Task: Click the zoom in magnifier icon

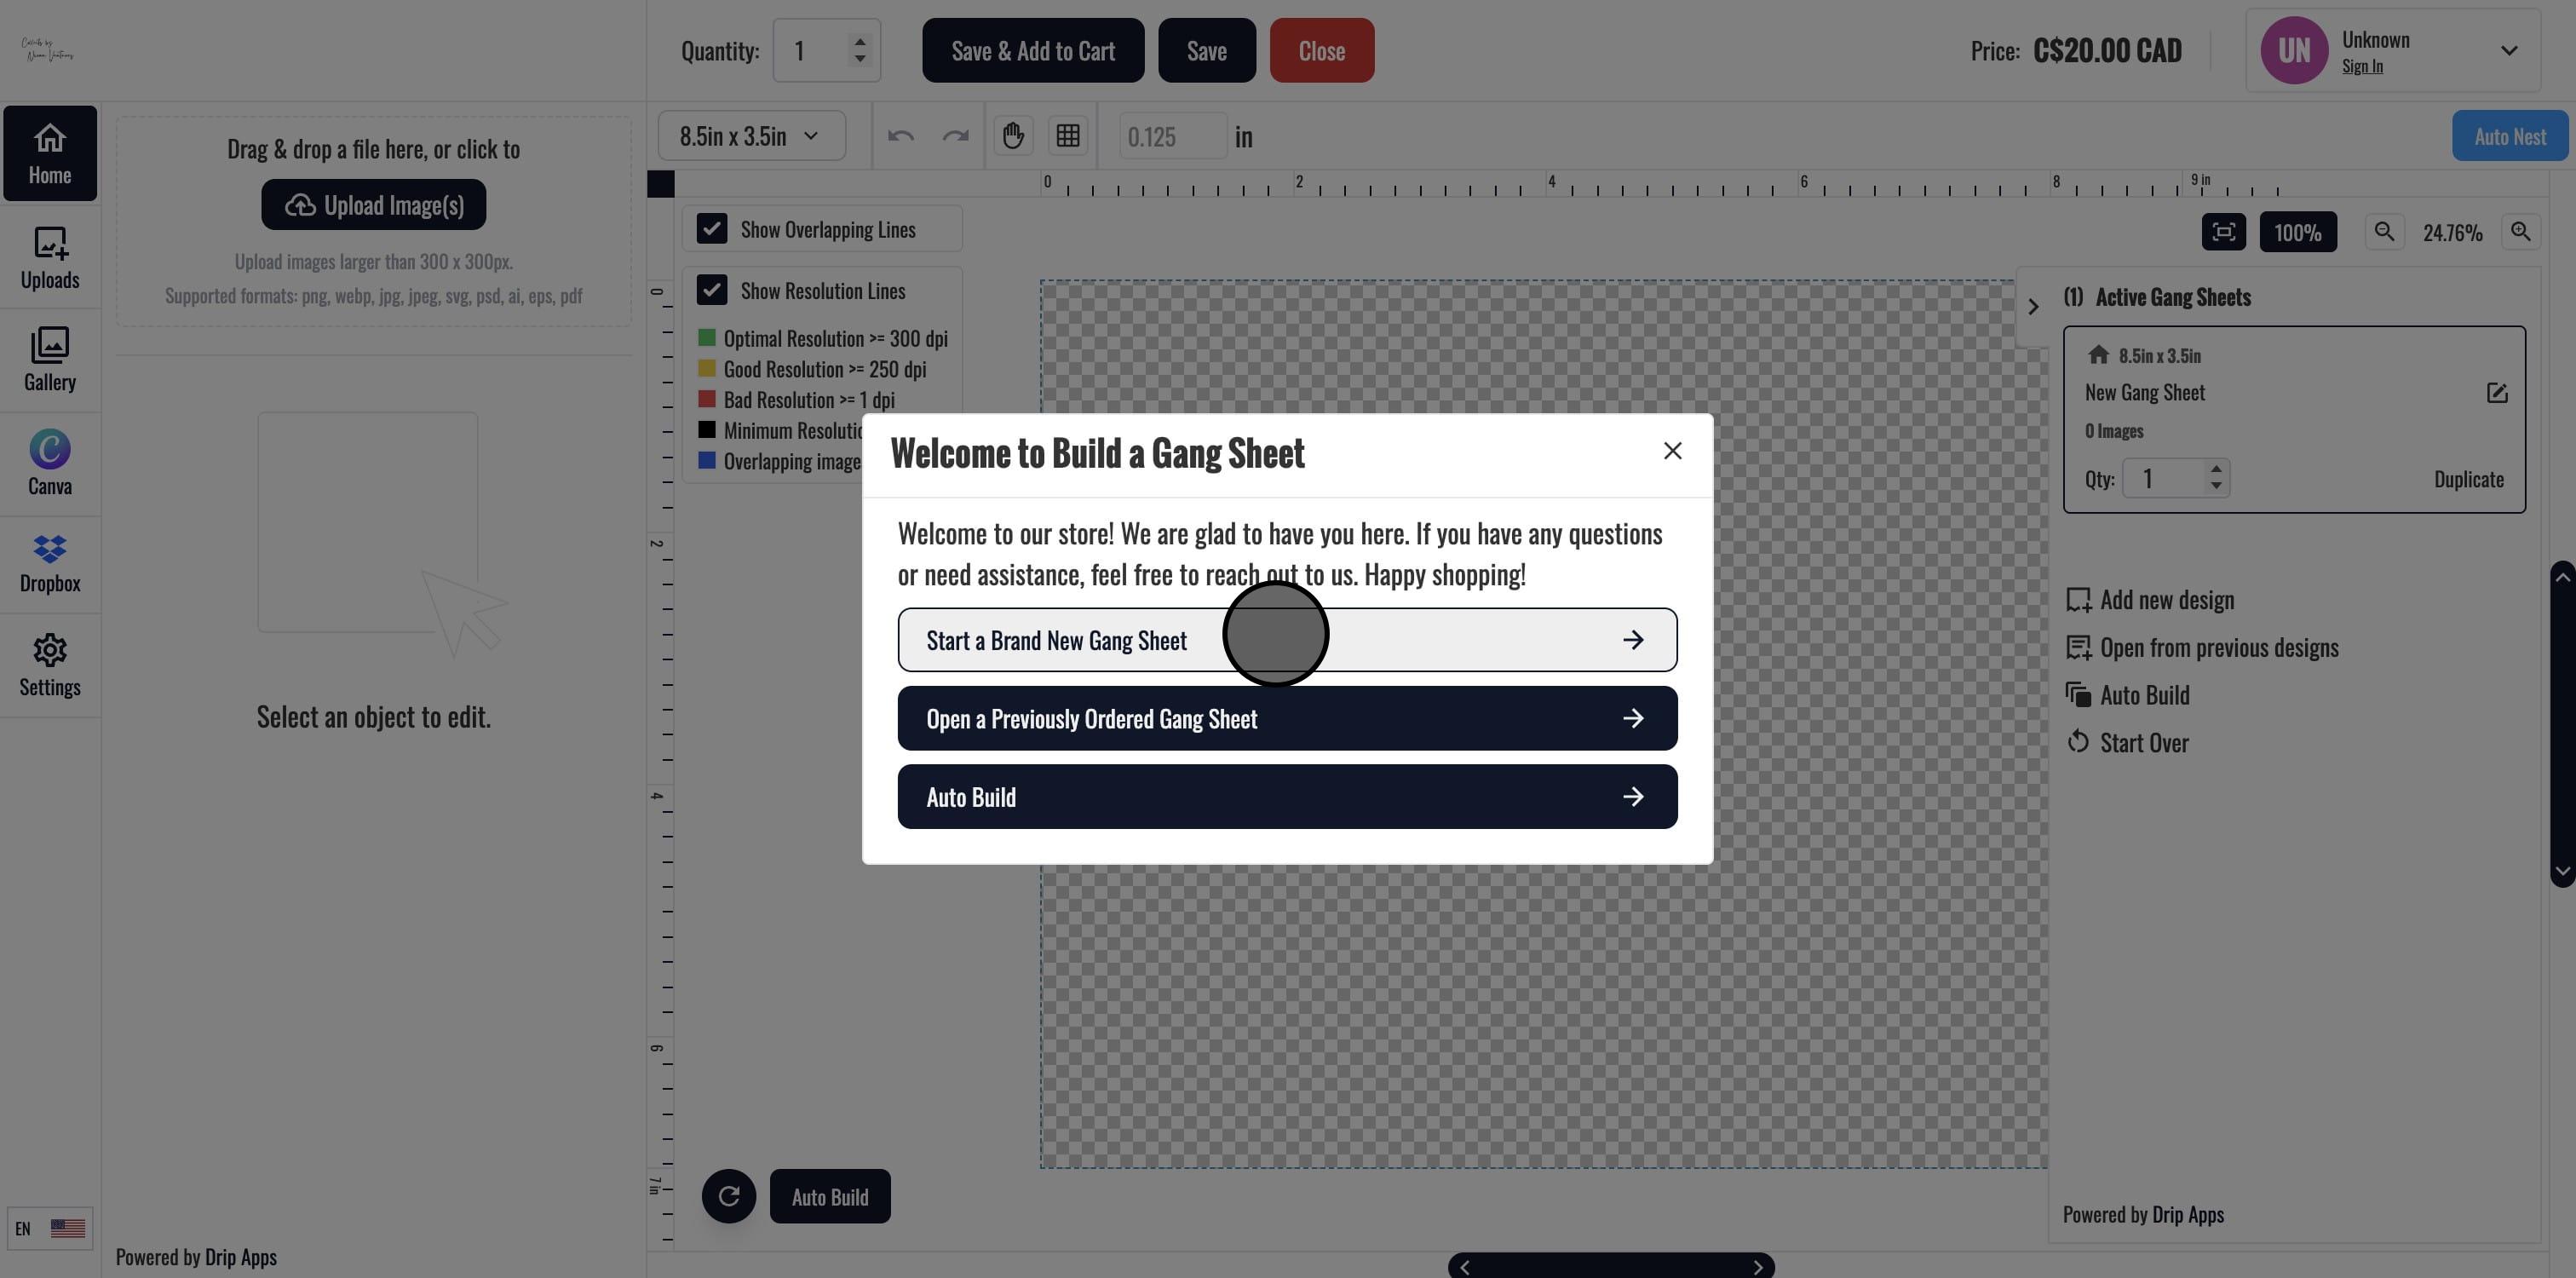Action: click(2520, 232)
